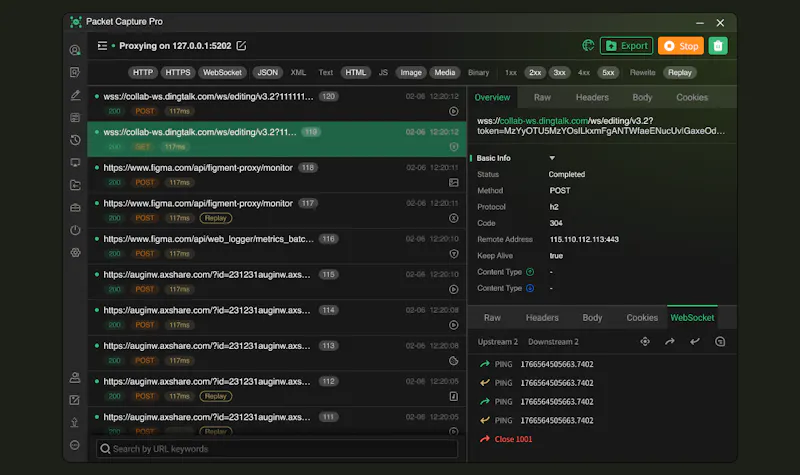Toggle the JSON filter chip
This screenshot has height=475, width=800.
267,72
